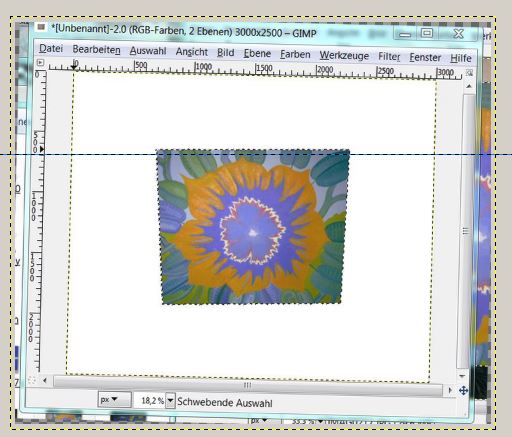Click the vertical scrollbar handle
This screenshot has width=512, height=437.
coord(466,230)
